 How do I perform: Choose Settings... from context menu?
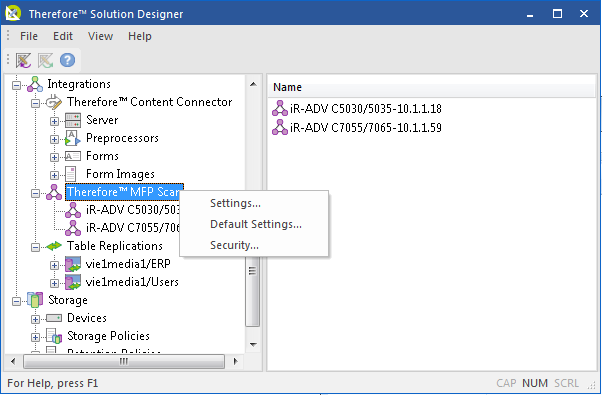tap(254, 203)
